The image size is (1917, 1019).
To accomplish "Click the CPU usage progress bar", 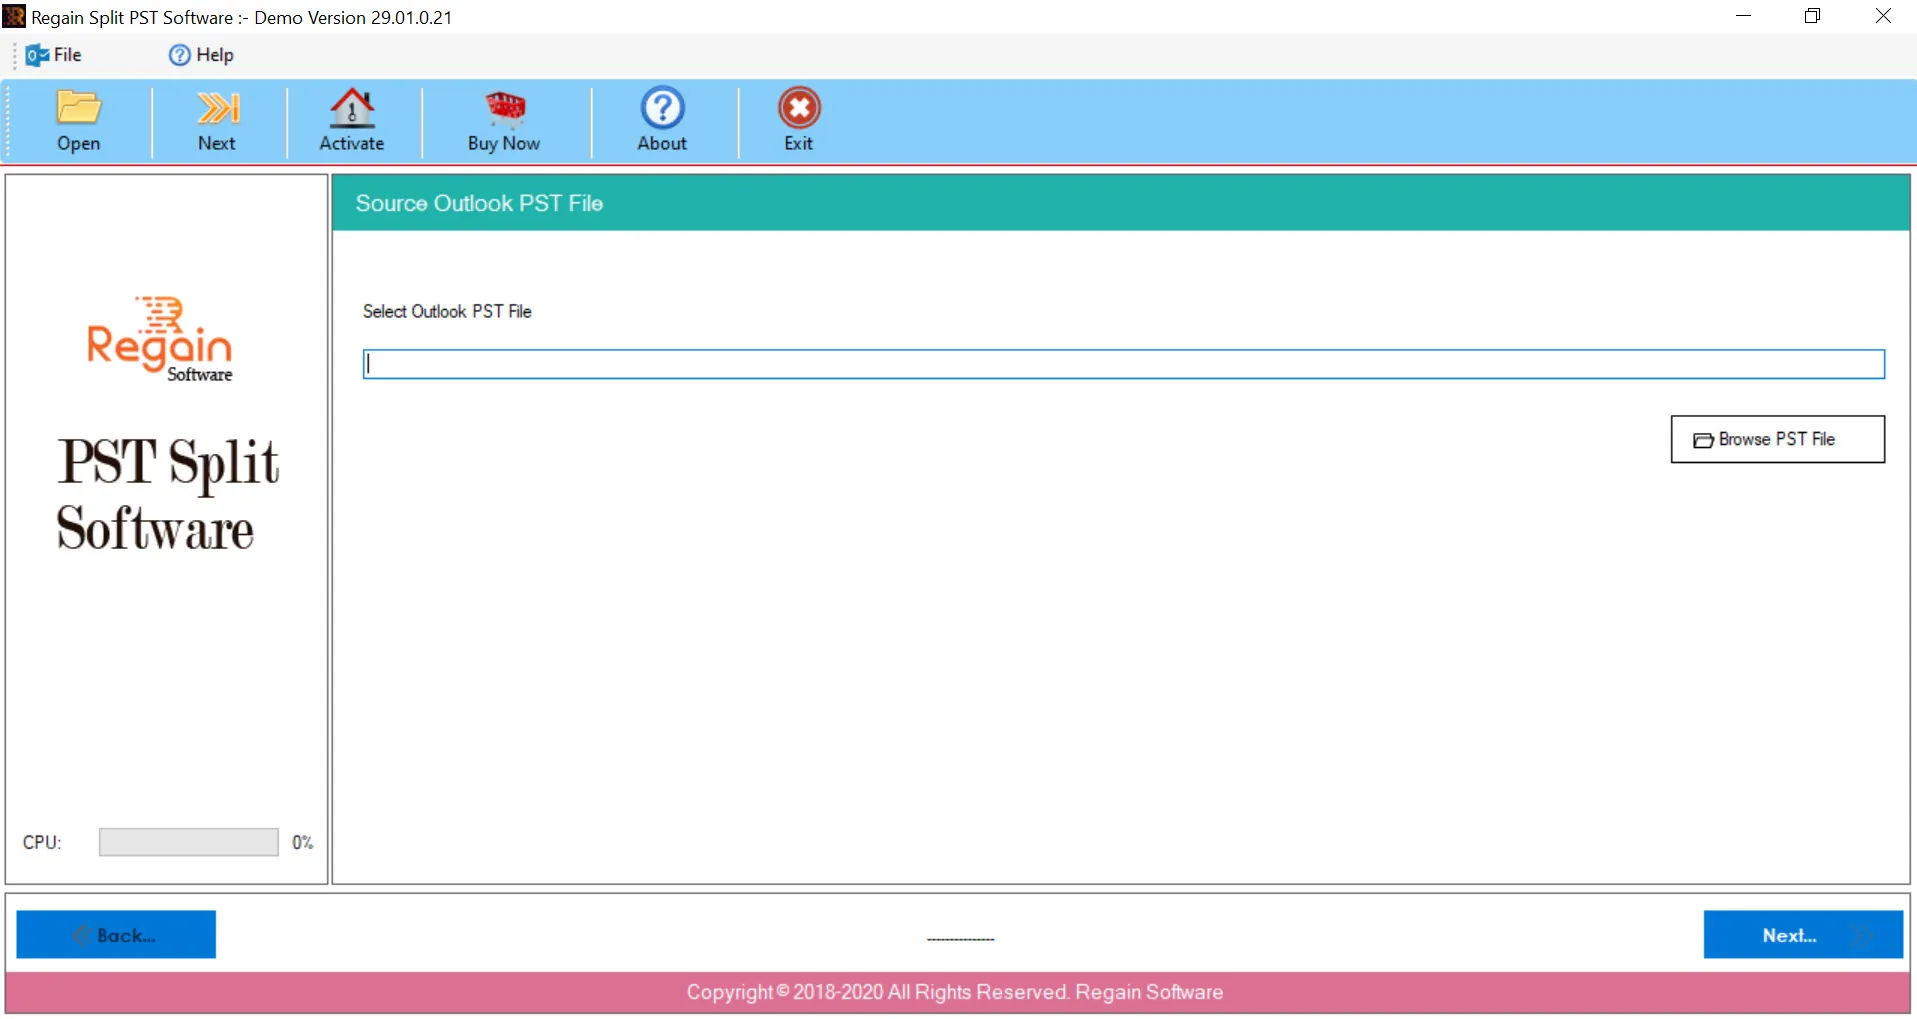I will pos(188,842).
